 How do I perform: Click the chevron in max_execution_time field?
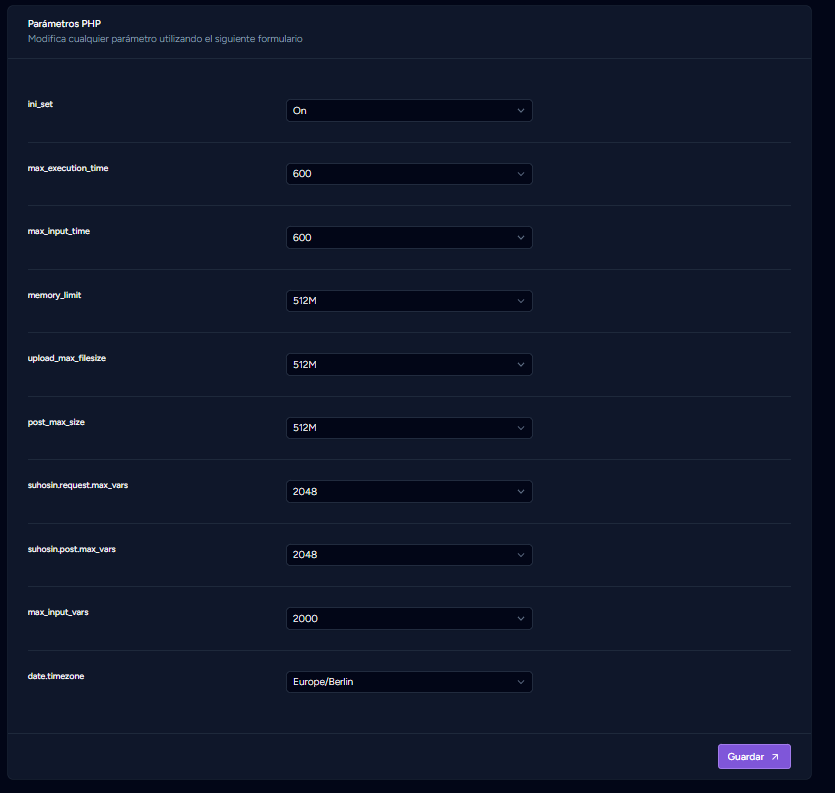pyautogui.click(x=521, y=174)
